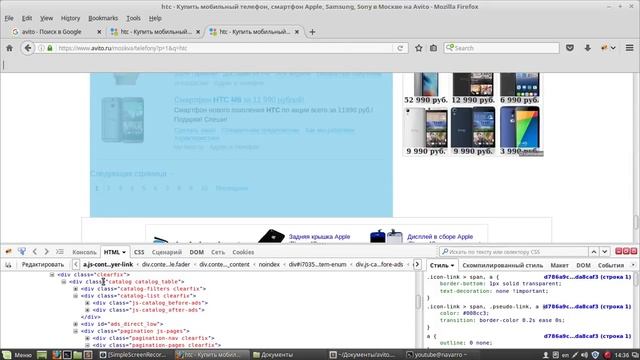
Task: Open History menu
Action: 70,18
